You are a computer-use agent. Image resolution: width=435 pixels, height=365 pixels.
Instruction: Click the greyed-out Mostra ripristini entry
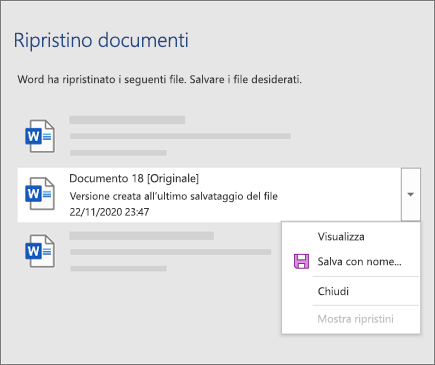(x=355, y=319)
